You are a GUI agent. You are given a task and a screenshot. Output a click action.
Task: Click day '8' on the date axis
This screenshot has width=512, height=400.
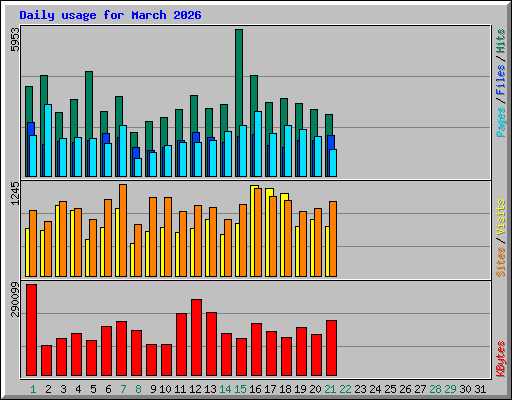(x=138, y=389)
